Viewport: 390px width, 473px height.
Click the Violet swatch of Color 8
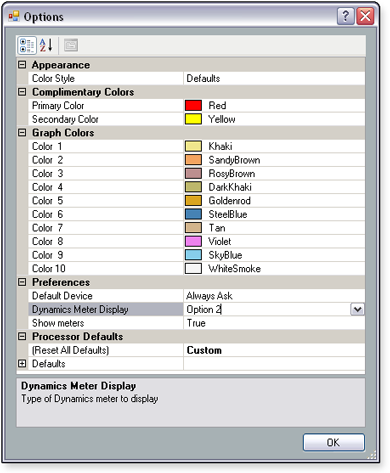coord(193,241)
